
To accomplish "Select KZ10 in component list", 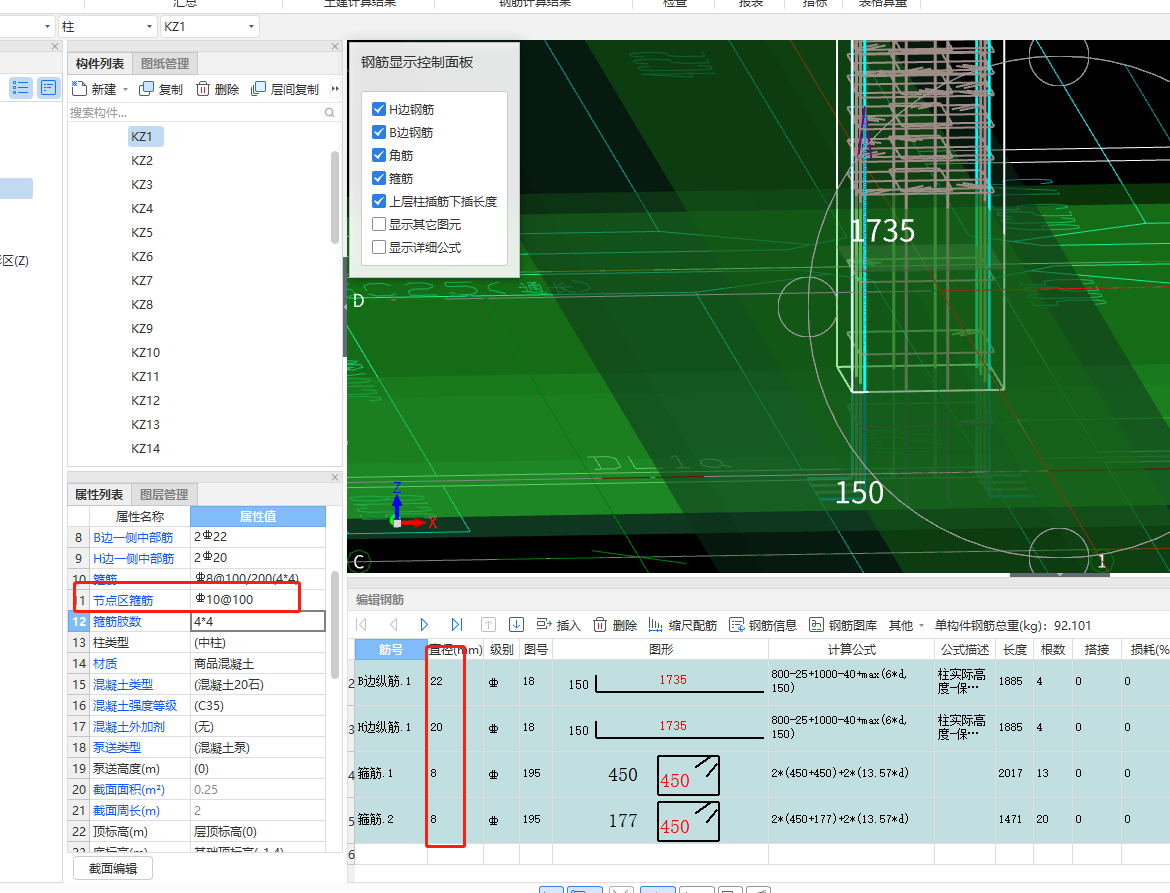I will point(146,352).
